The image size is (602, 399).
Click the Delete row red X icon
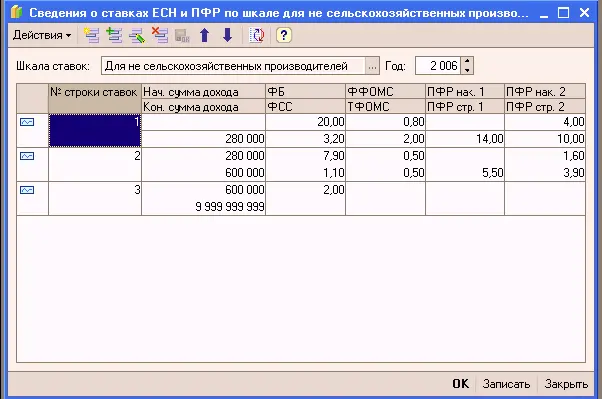coord(160,35)
